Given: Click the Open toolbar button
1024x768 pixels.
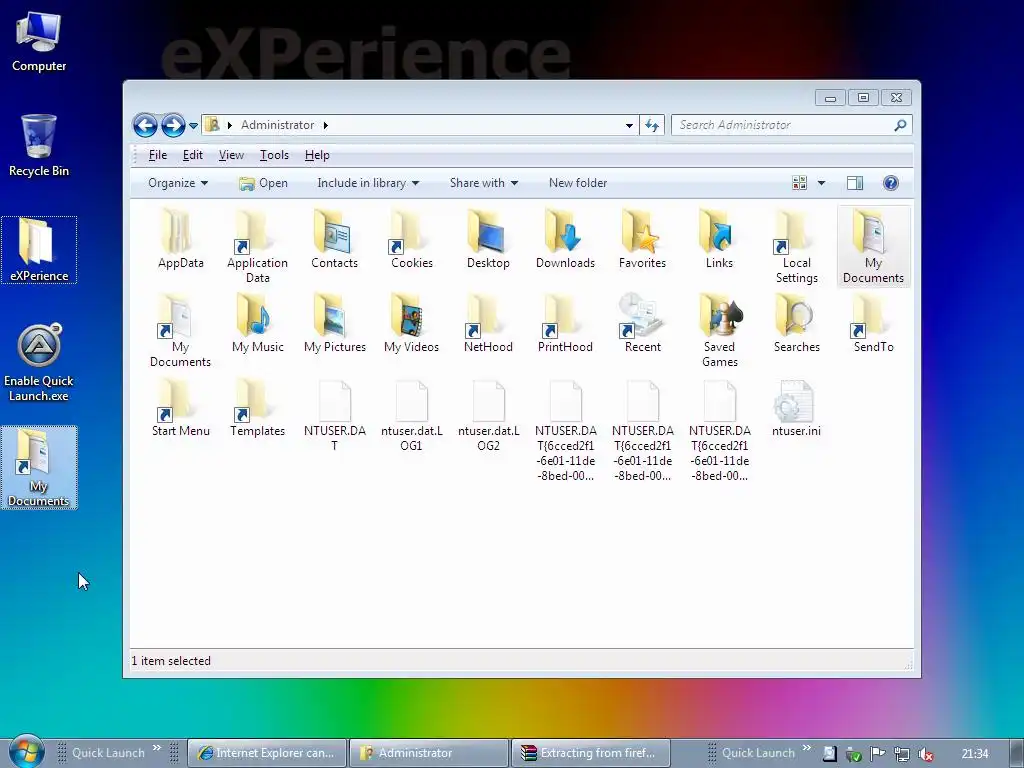Looking at the screenshot, I should tap(263, 183).
